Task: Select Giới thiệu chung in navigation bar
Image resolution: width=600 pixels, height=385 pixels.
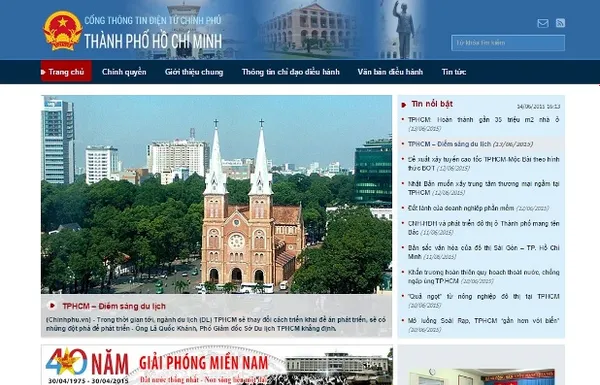Action: coord(194,72)
